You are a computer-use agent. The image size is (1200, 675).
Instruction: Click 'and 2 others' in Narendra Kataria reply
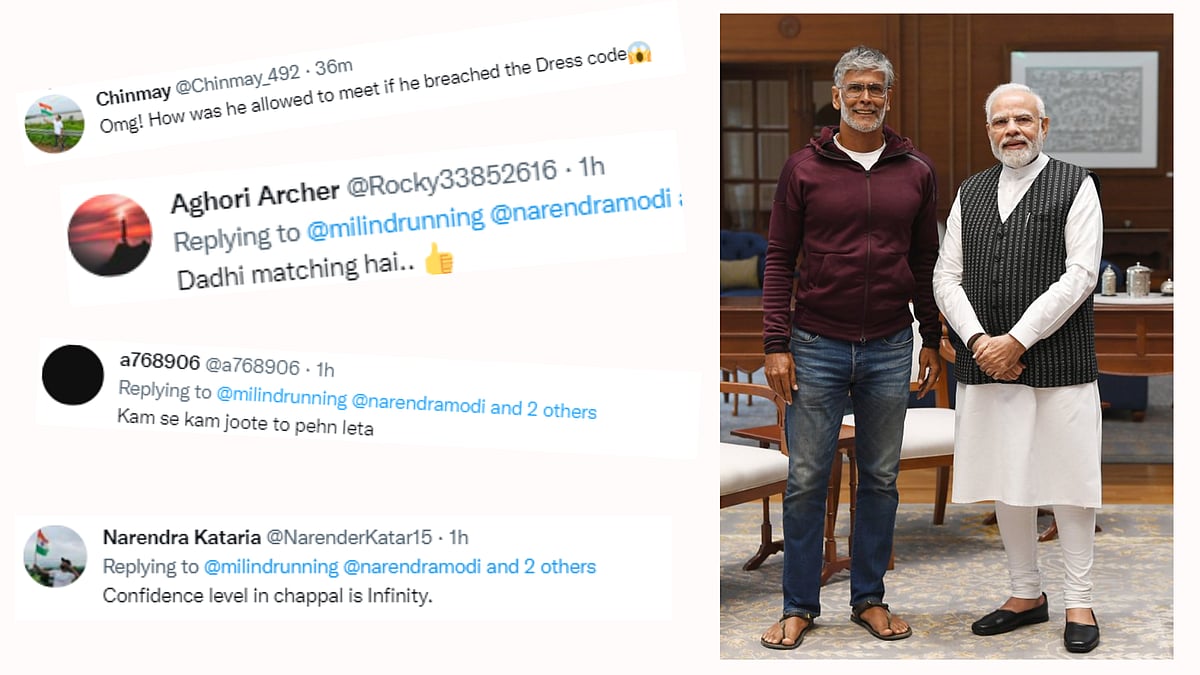(x=541, y=566)
